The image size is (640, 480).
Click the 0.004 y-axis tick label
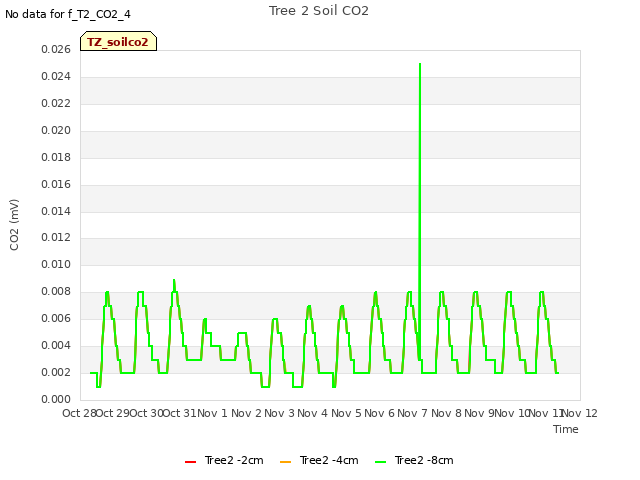click(56, 346)
